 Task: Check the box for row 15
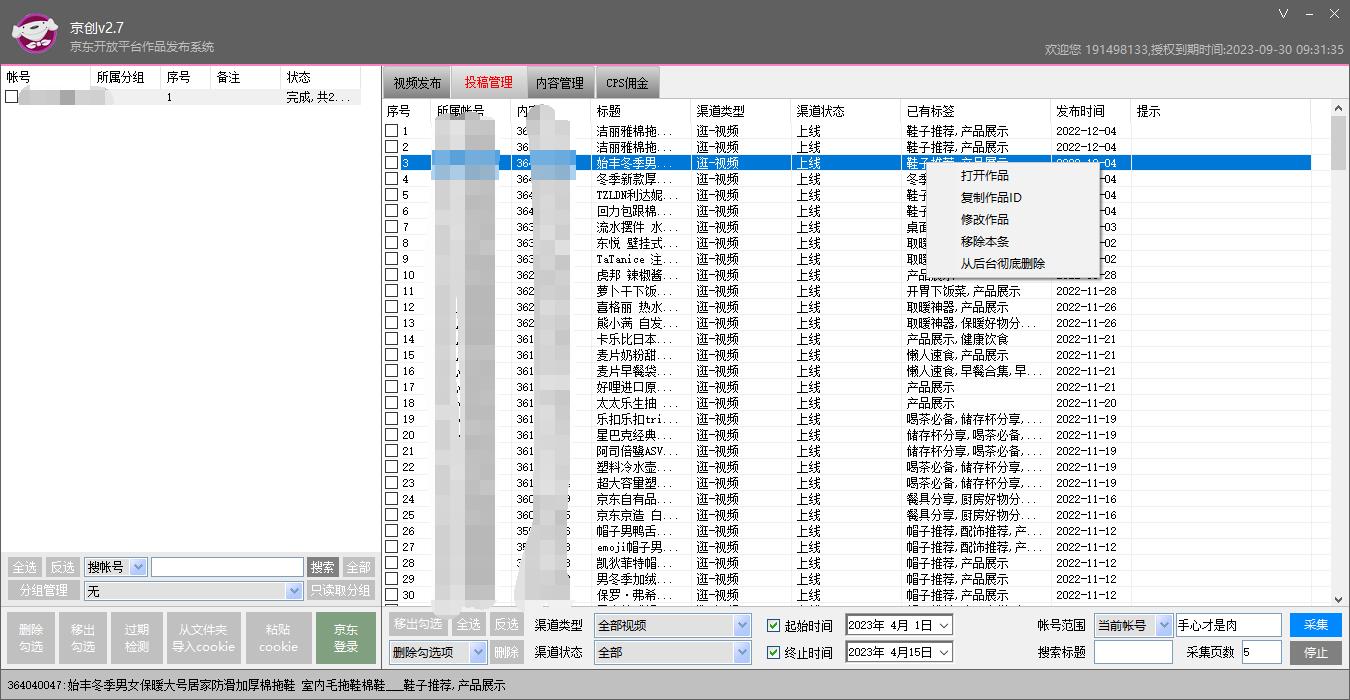392,355
